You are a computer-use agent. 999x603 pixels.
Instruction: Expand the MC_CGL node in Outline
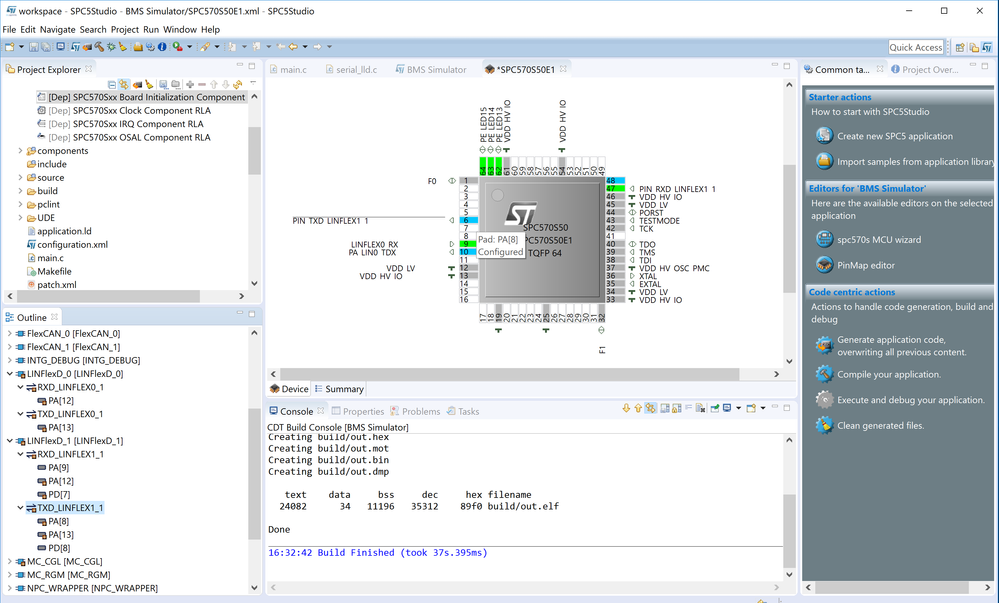pos(10,562)
